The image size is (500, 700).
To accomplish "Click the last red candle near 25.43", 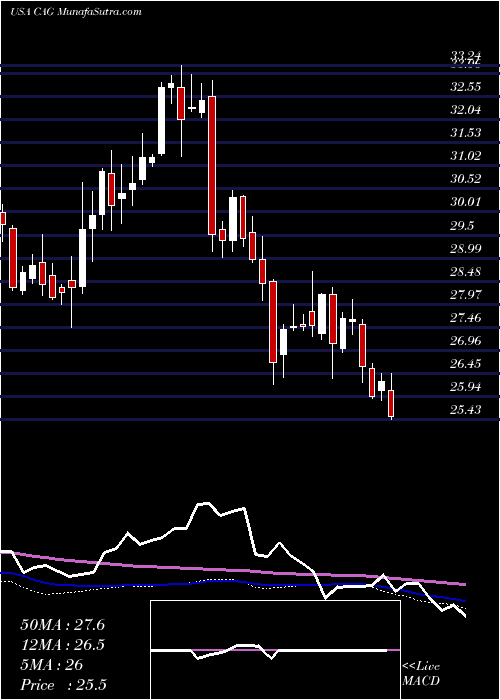I will [392, 403].
